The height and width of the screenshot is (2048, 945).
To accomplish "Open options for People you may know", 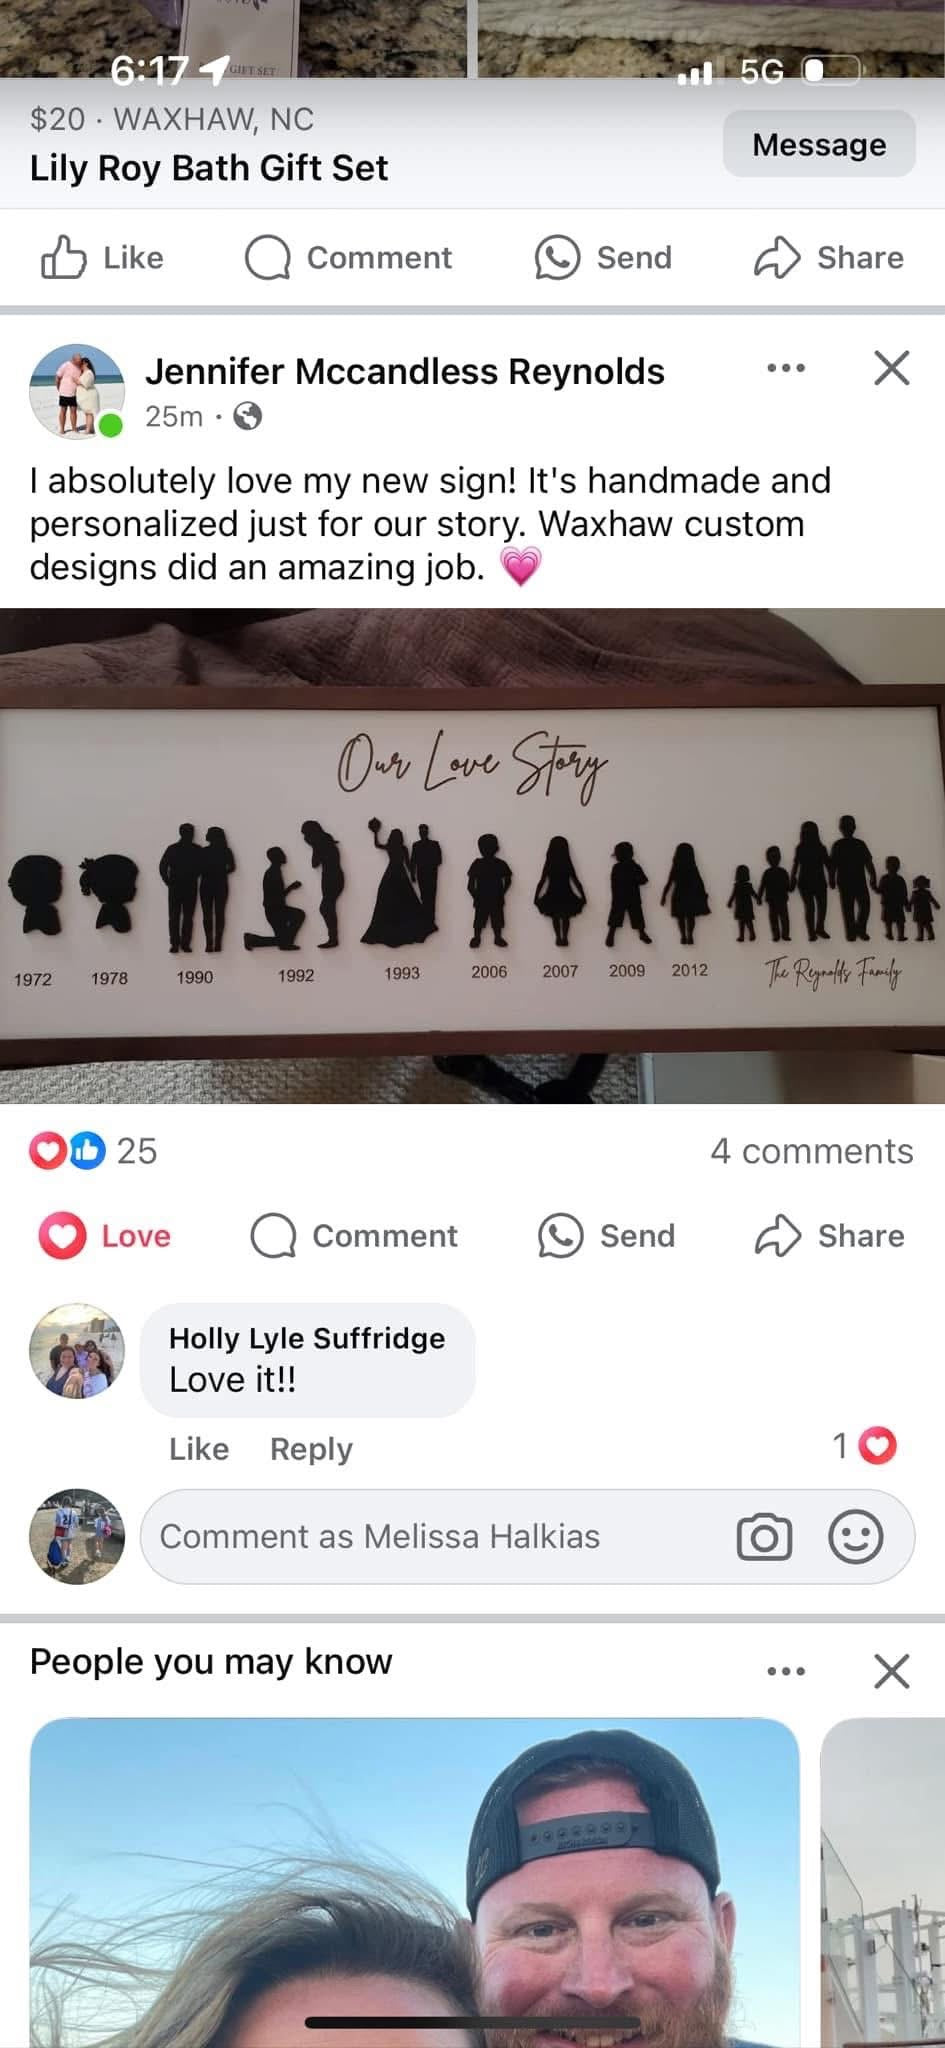I will click(786, 1671).
